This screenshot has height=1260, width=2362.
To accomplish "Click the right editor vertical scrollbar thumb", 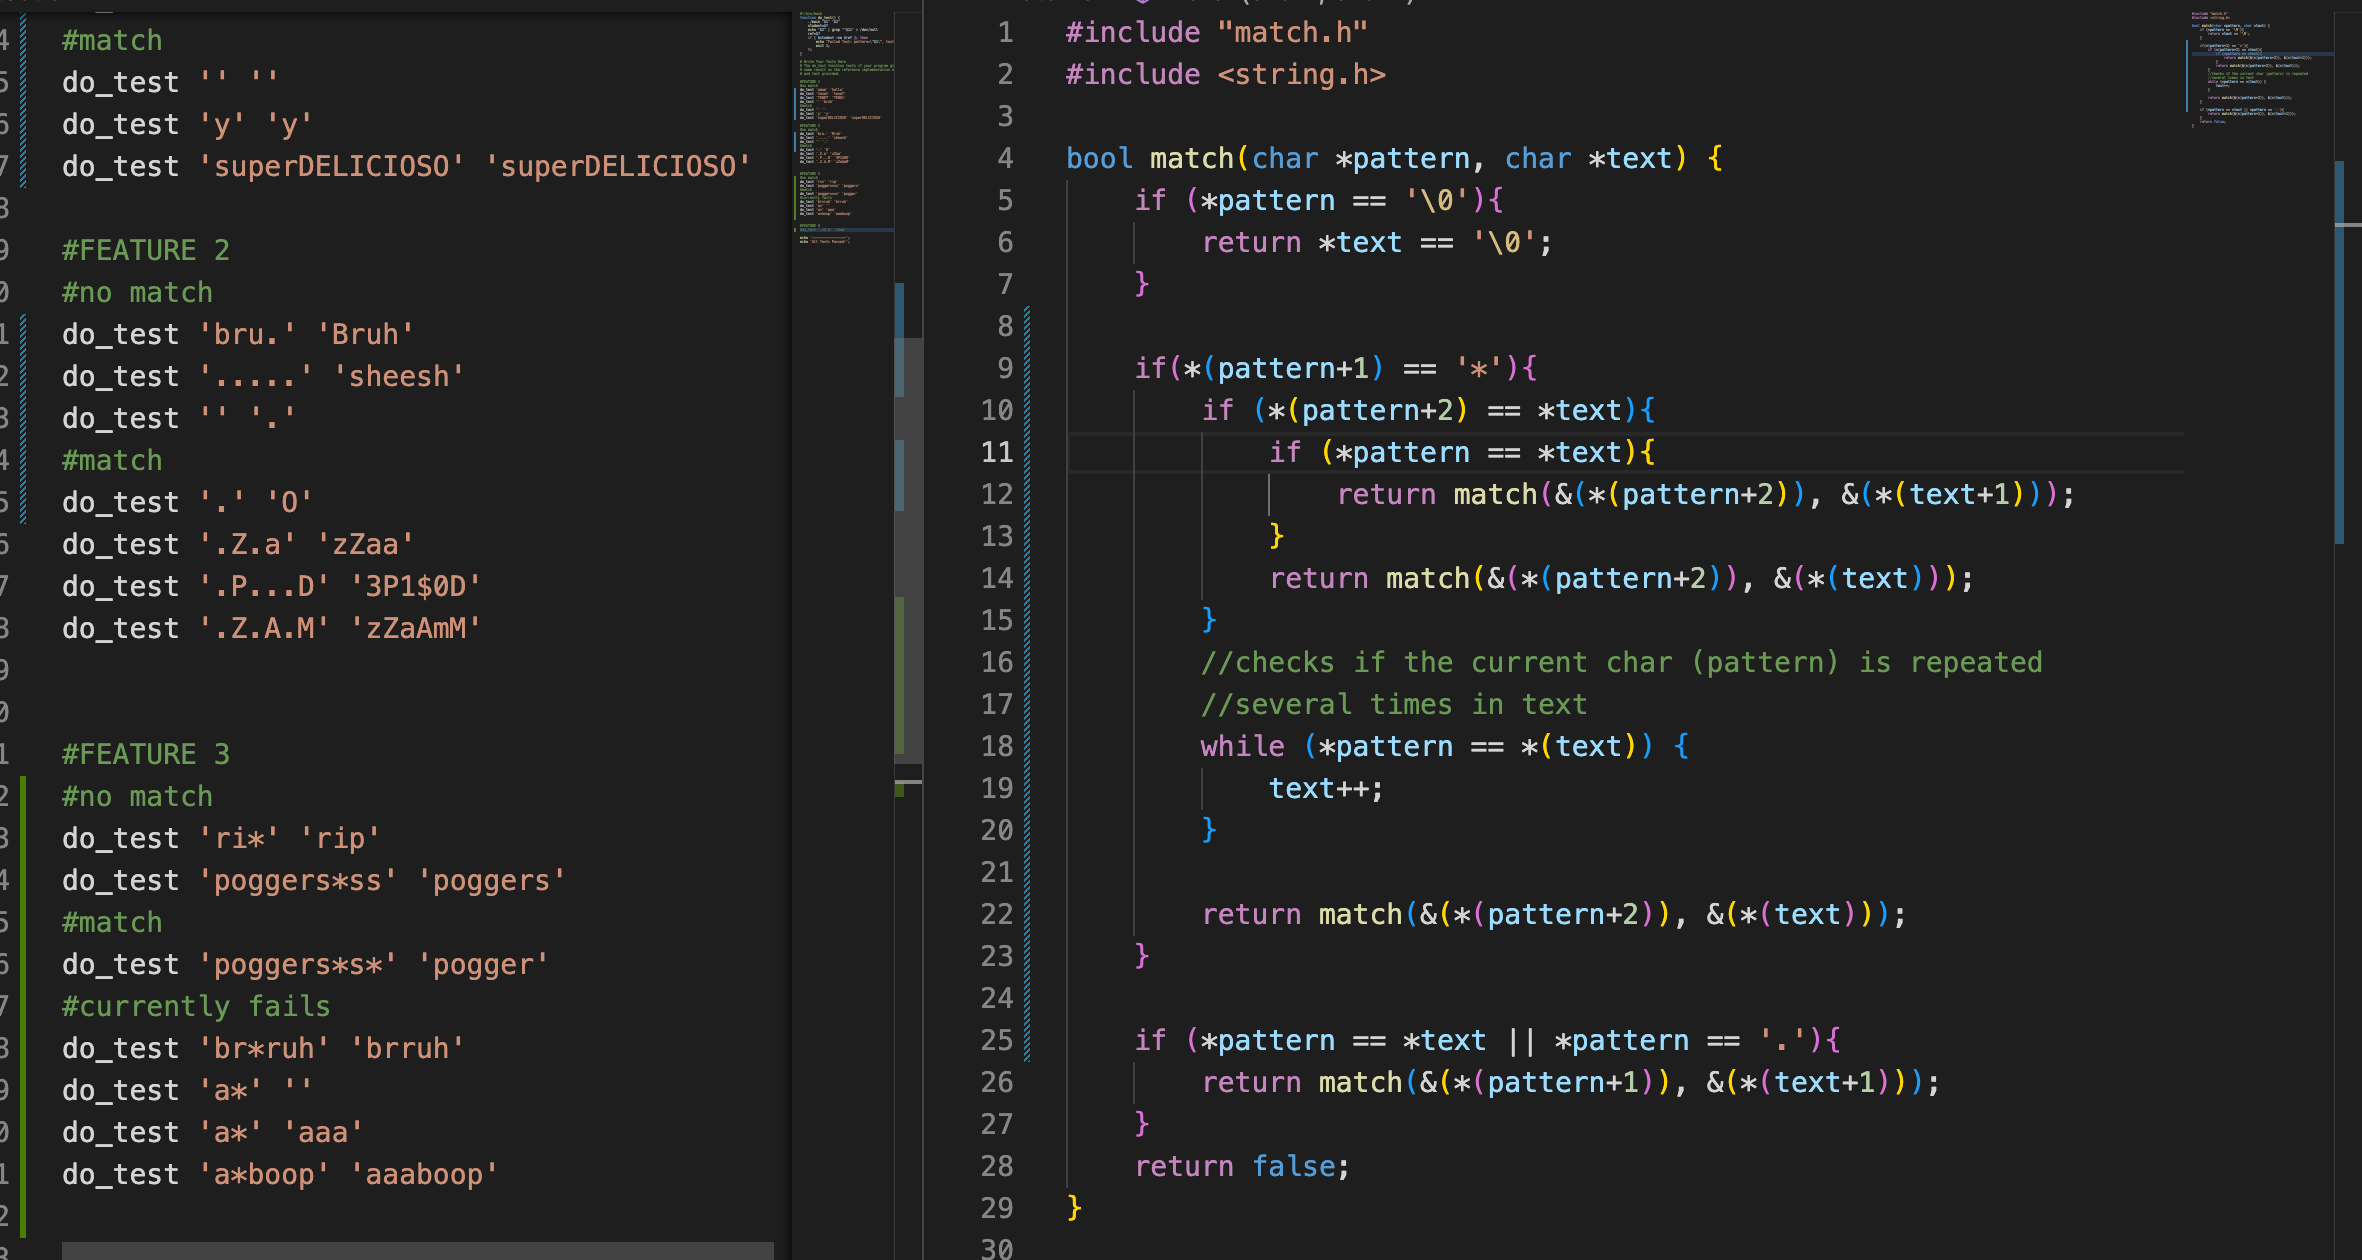I will point(2339,350).
